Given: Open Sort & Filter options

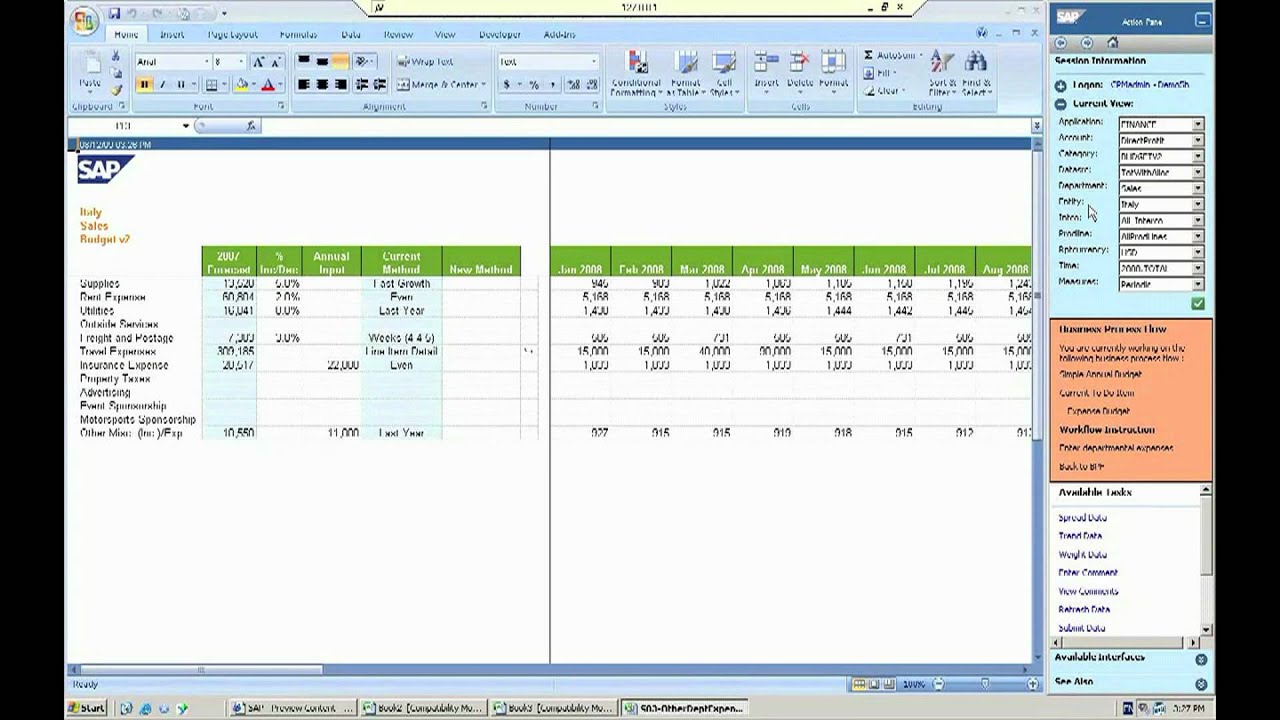Looking at the screenshot, I should (x=942, y=74).
